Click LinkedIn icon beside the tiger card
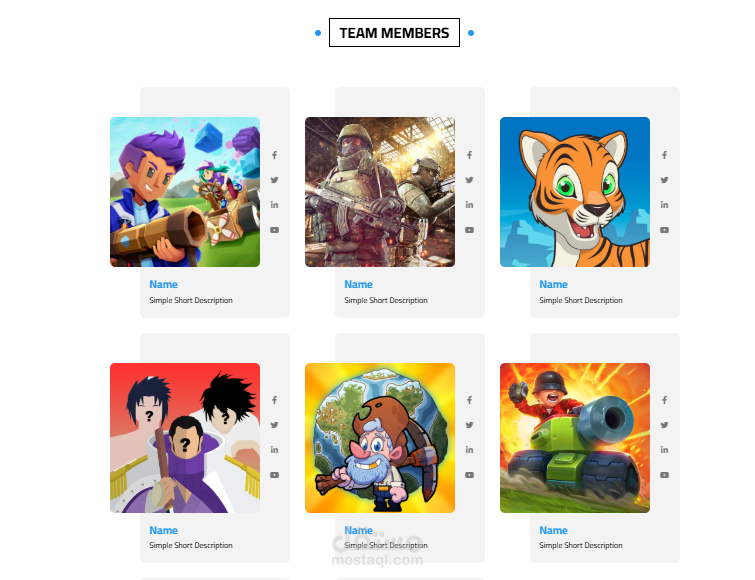 pos(664,205)
